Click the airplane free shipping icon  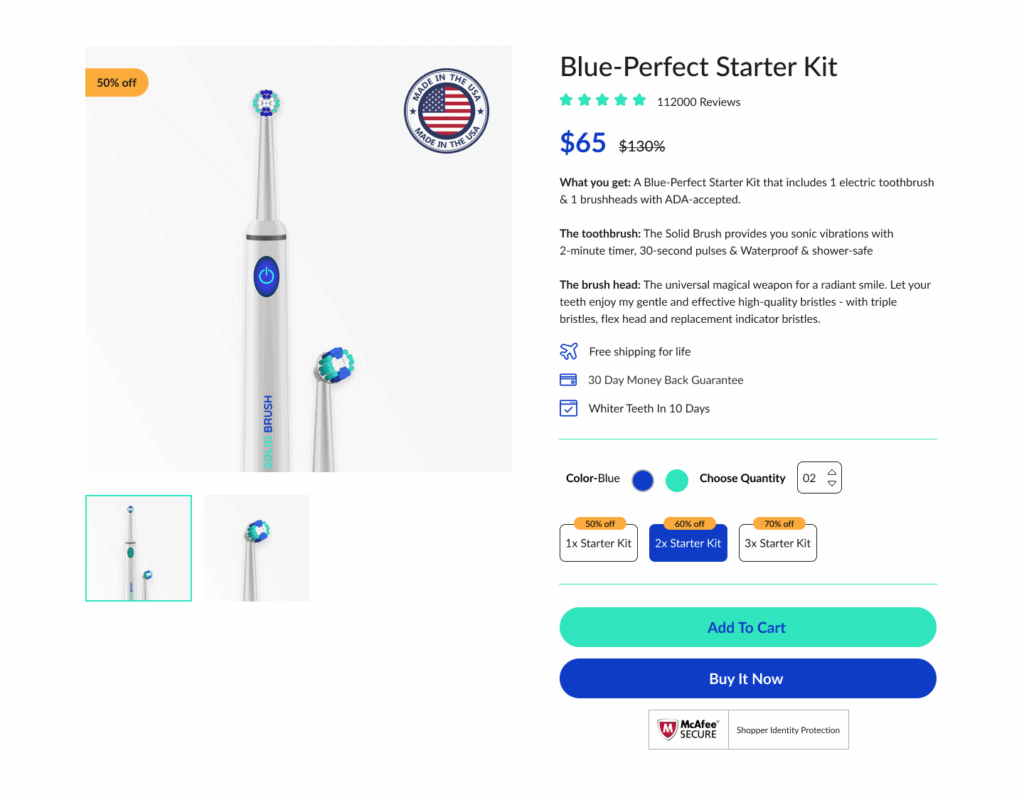coord(568,351)
